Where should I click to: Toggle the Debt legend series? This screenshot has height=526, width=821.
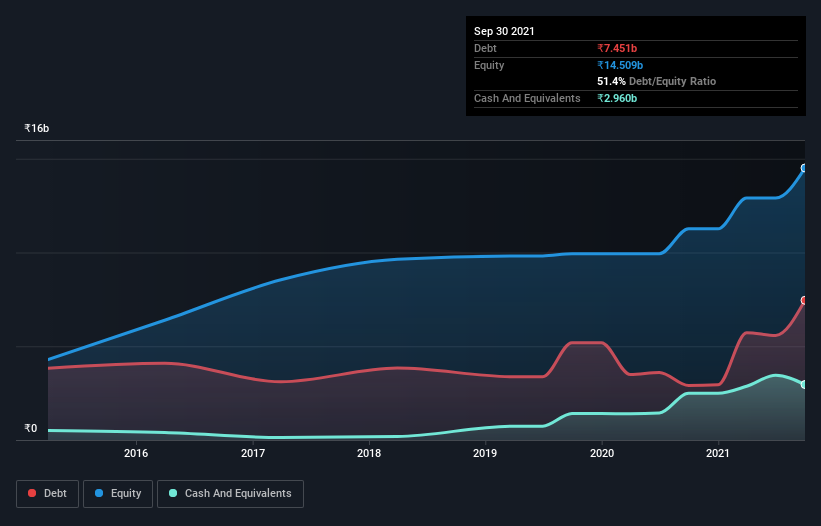click(x=47, y=494)
